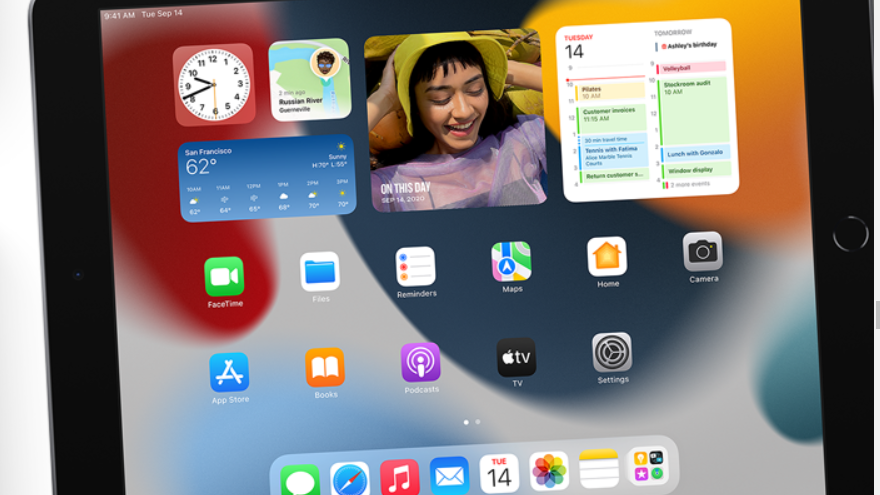
Task: Launch the Books app
Action: (325, 367)
